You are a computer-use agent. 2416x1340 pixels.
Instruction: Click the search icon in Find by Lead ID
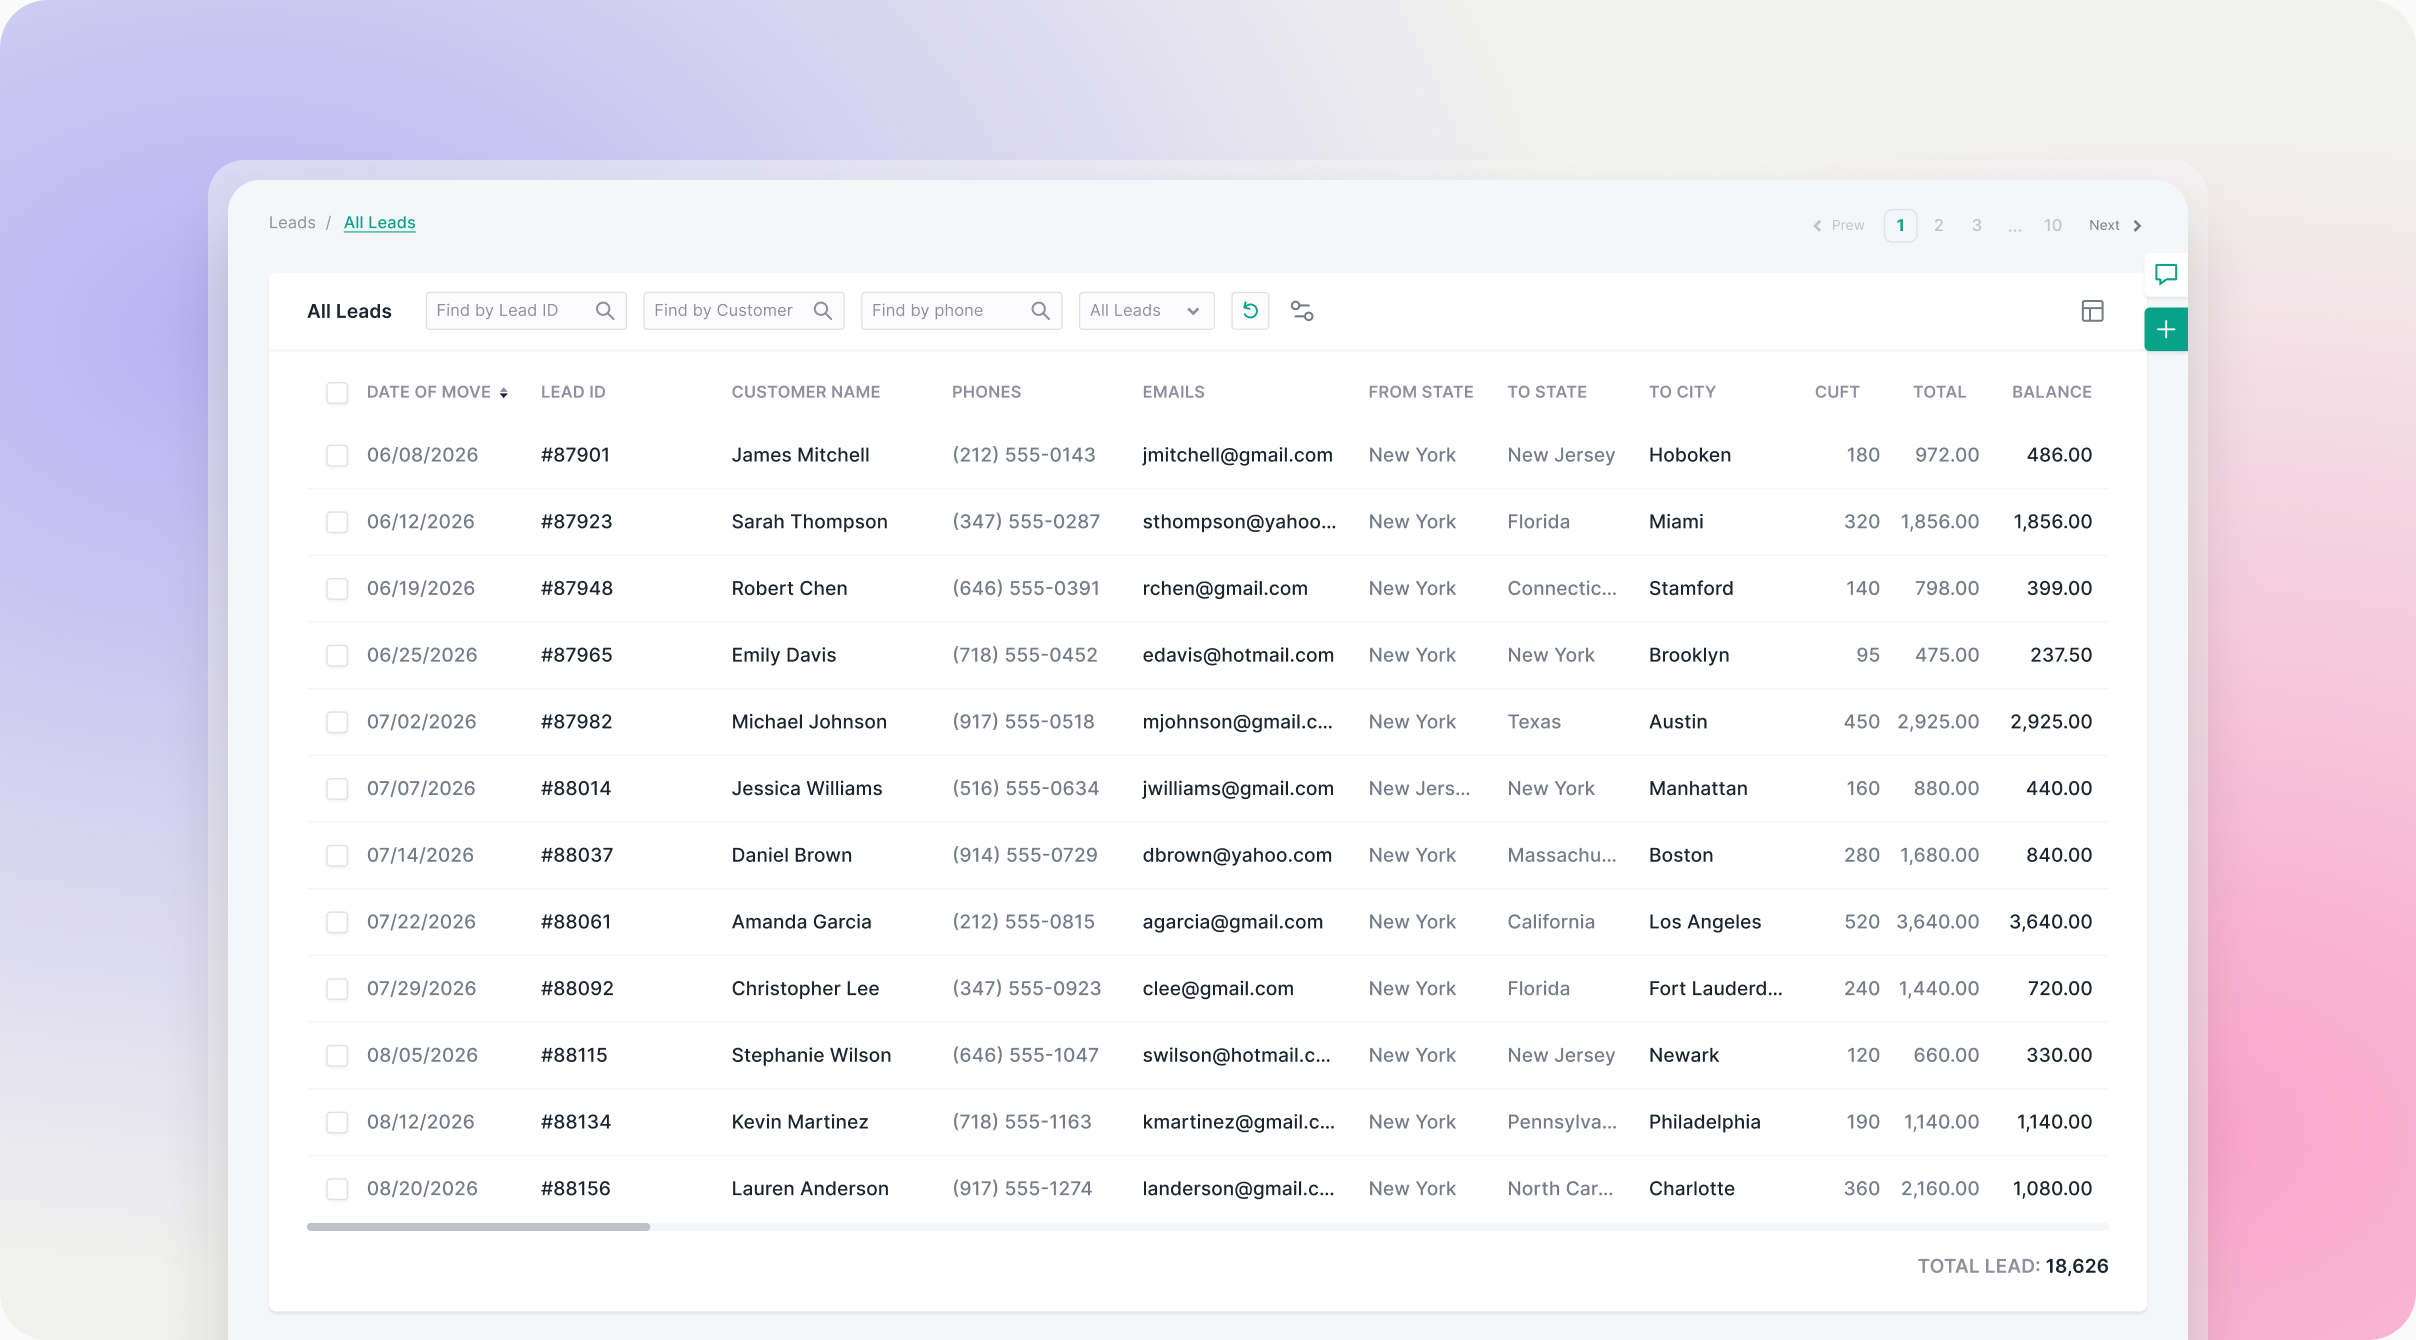tap(605, 311)
